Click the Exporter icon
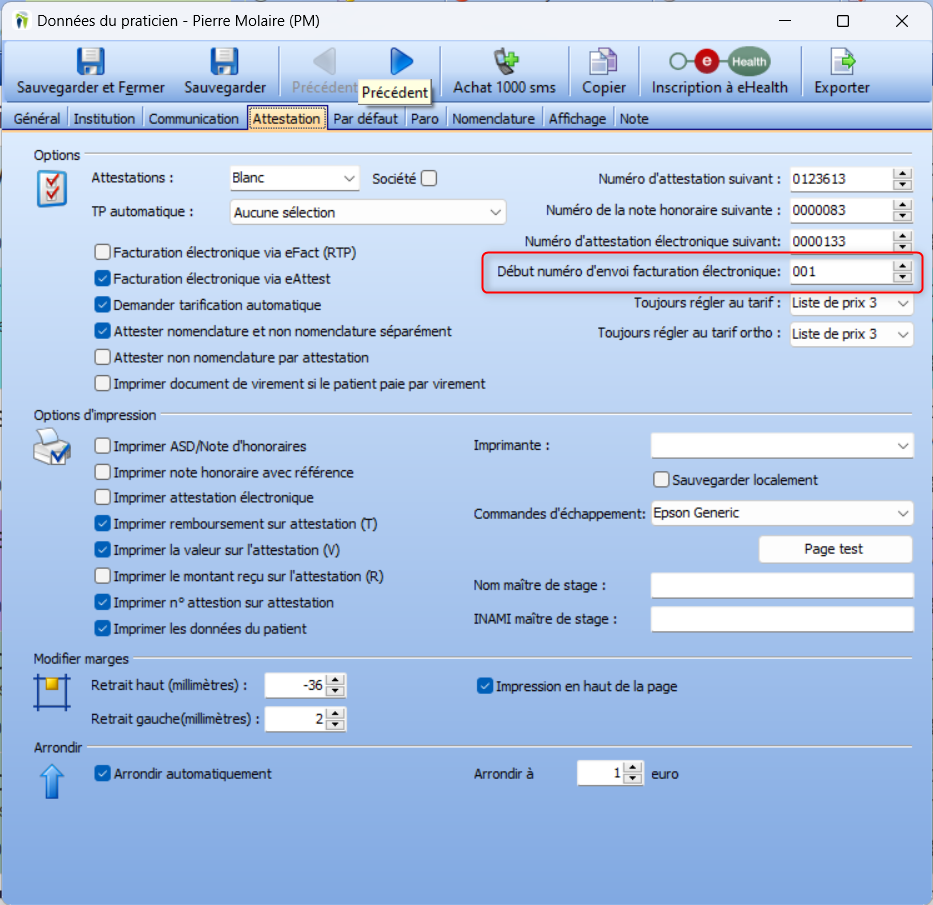 [841, 60]
